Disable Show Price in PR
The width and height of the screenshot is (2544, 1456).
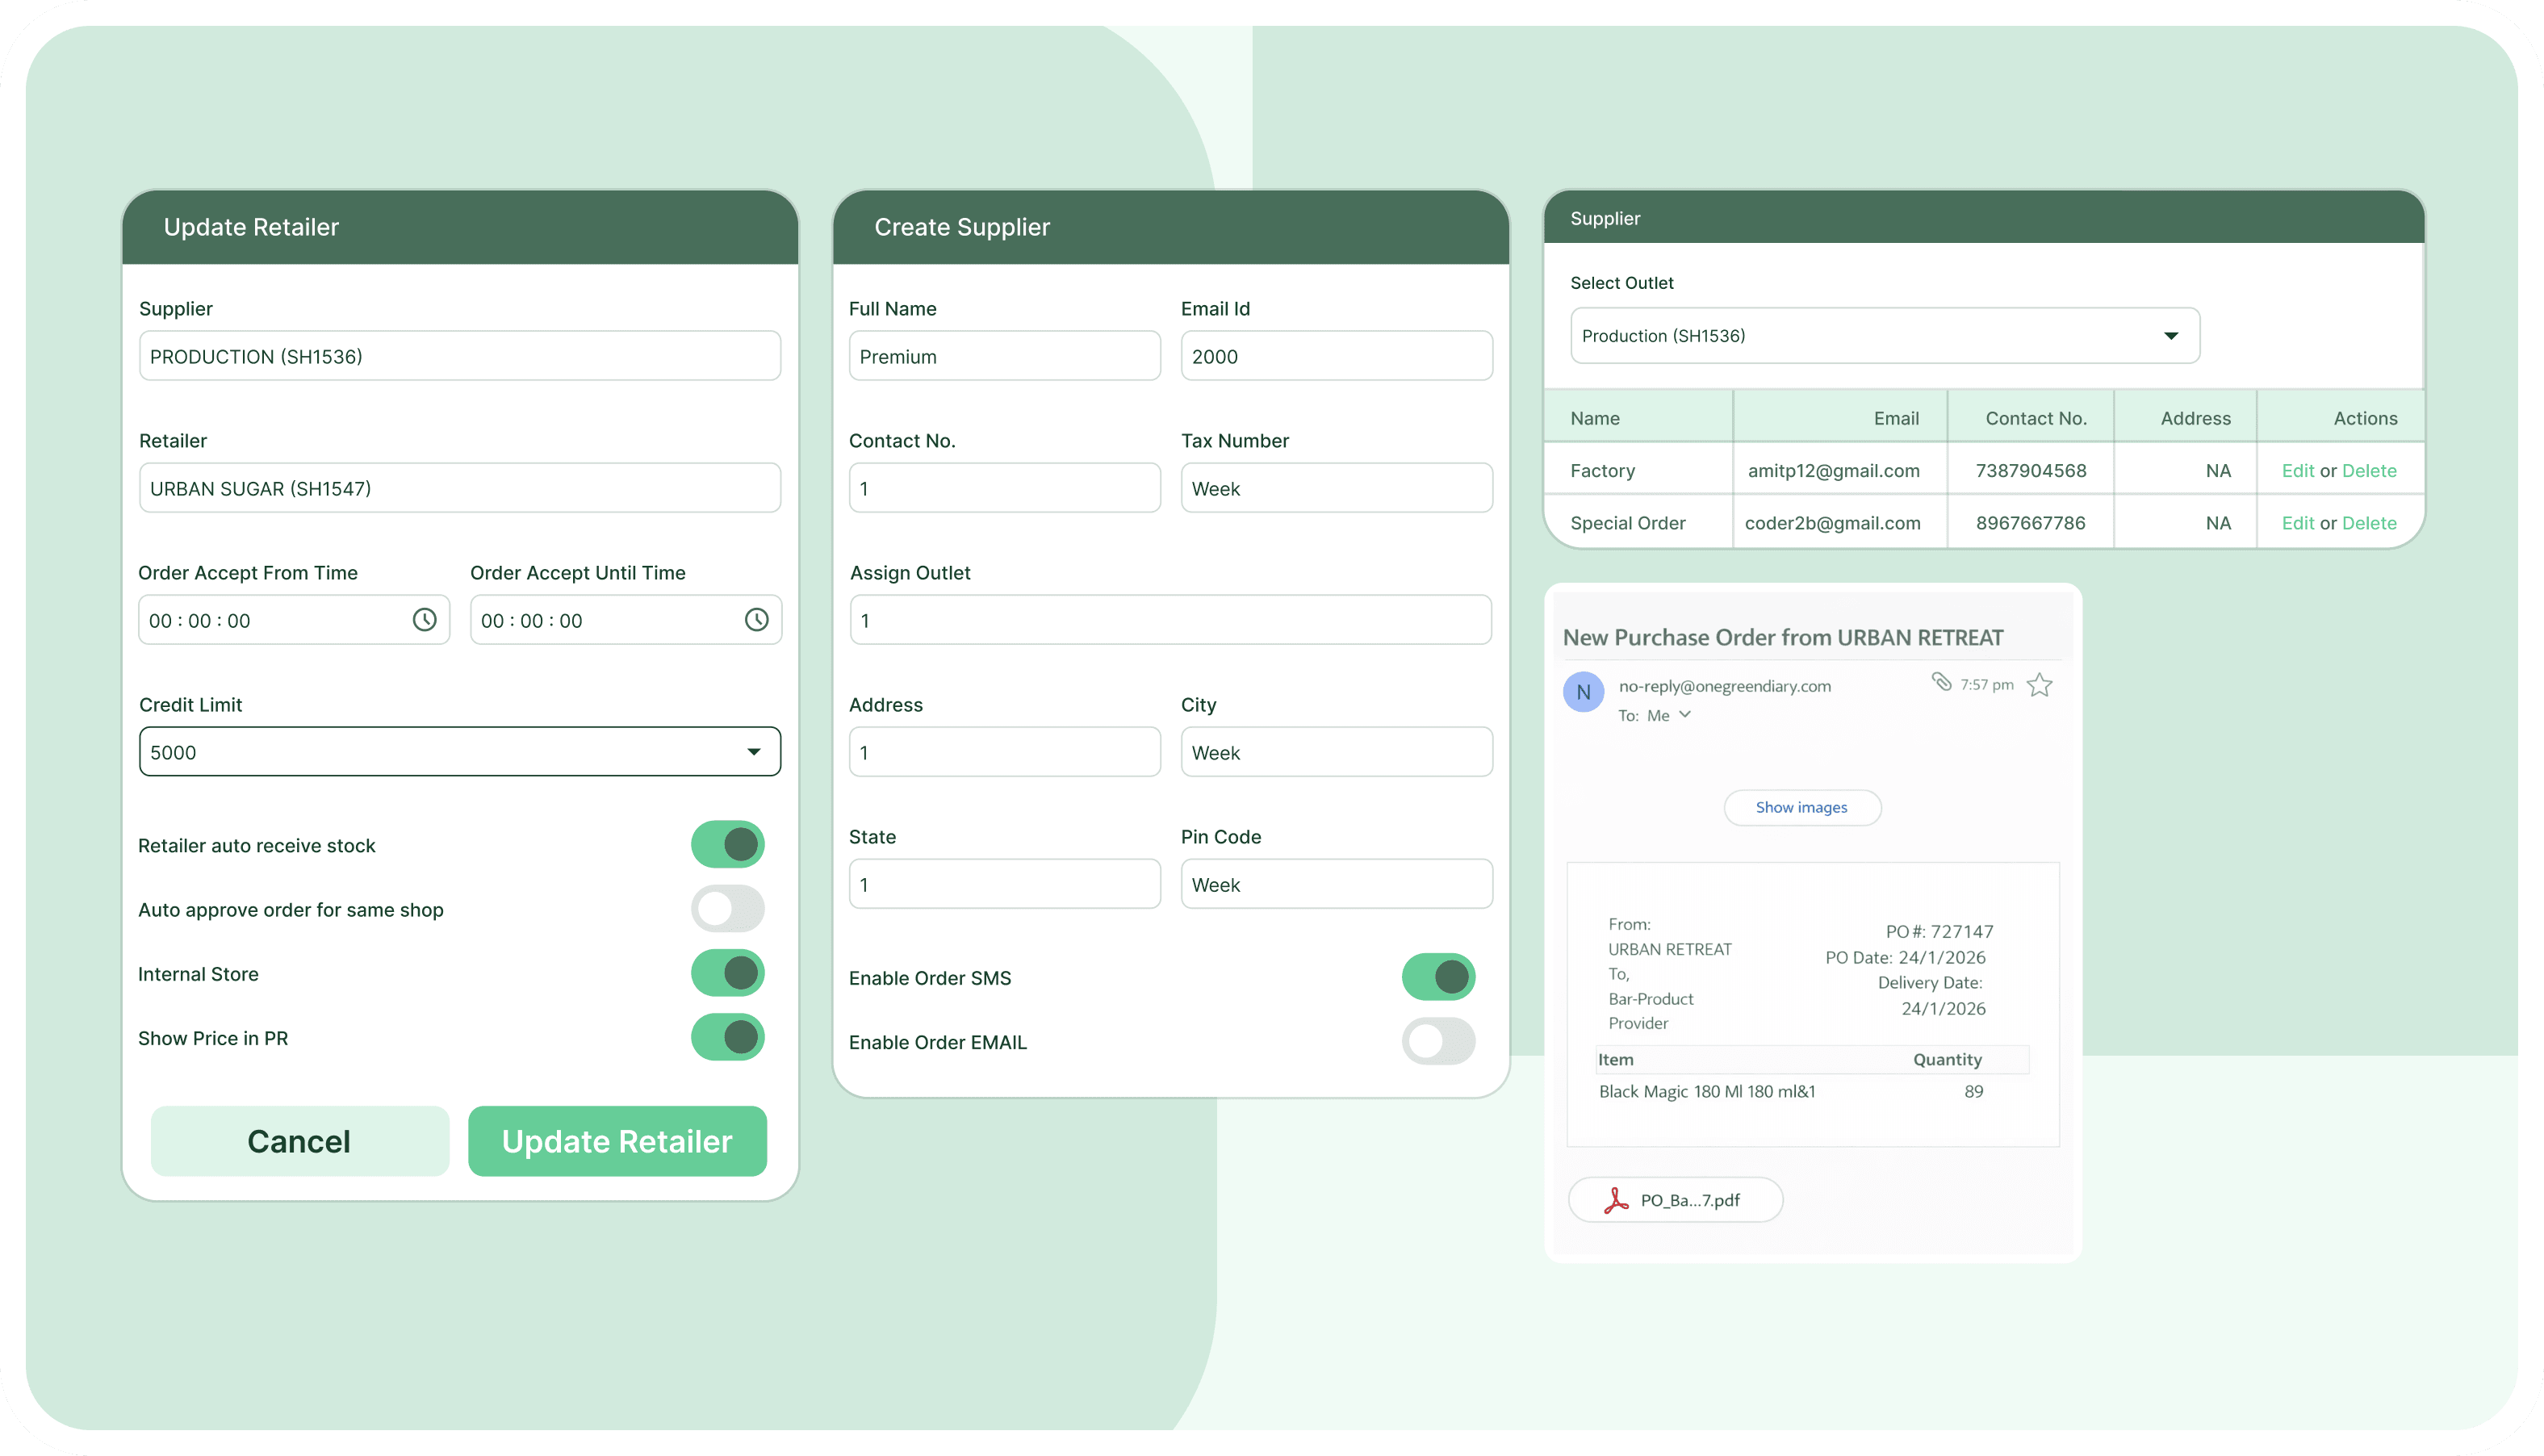tap(727, 1037)
